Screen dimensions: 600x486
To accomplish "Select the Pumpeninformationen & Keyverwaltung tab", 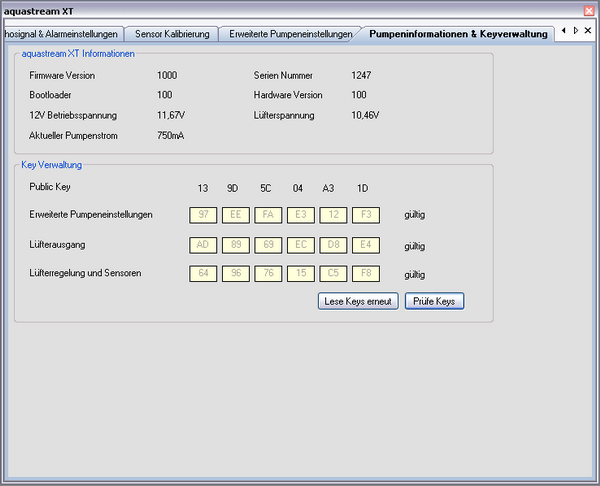I will tap(458, 34).
